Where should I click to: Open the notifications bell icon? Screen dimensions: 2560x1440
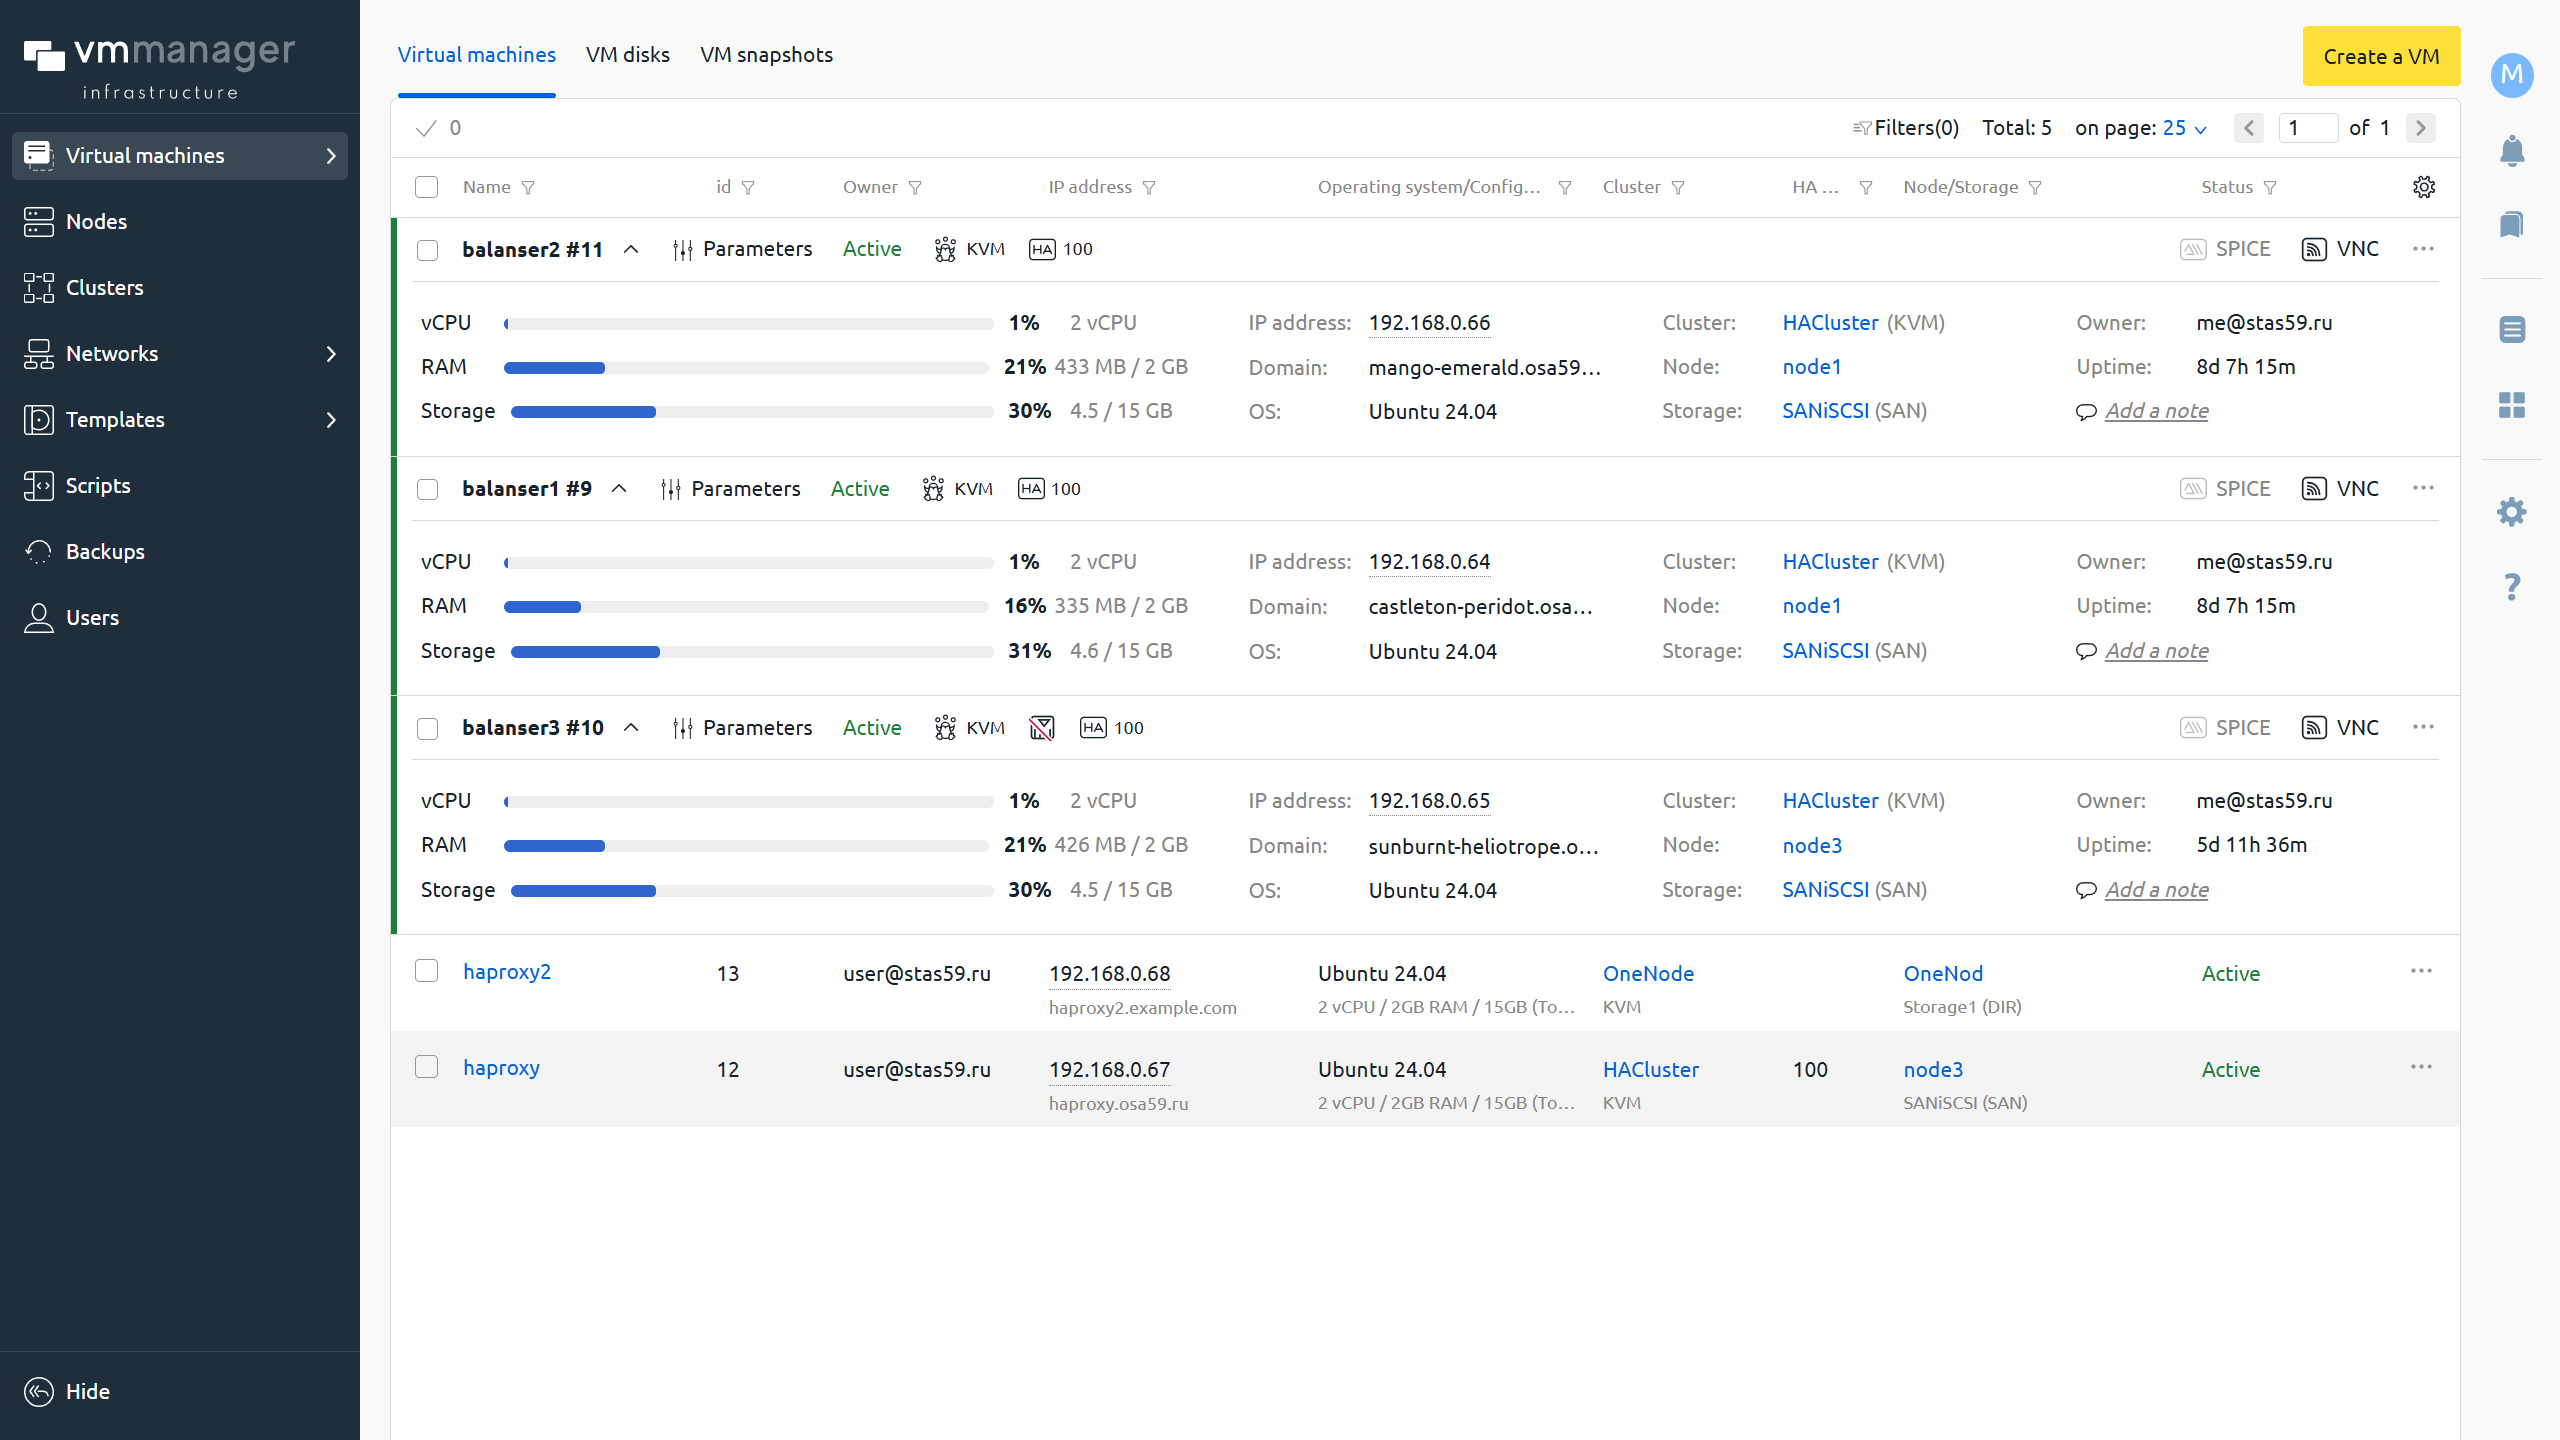click(2511, 151)
